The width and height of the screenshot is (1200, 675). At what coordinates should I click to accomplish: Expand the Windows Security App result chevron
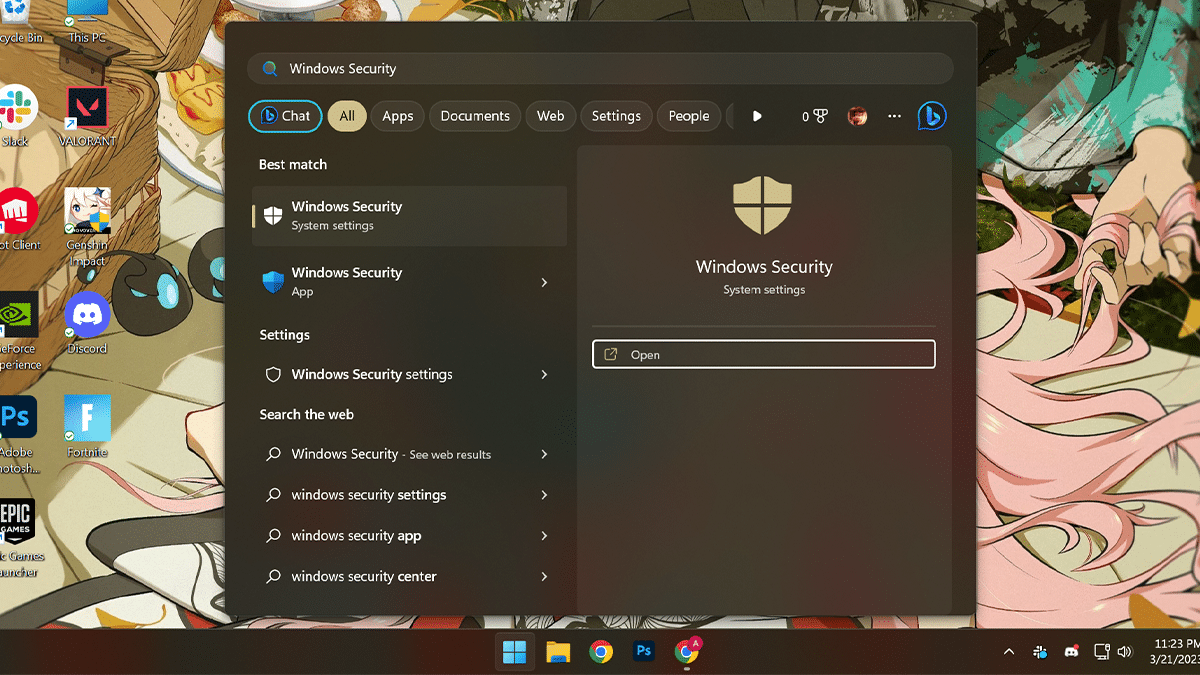point(544,283)
